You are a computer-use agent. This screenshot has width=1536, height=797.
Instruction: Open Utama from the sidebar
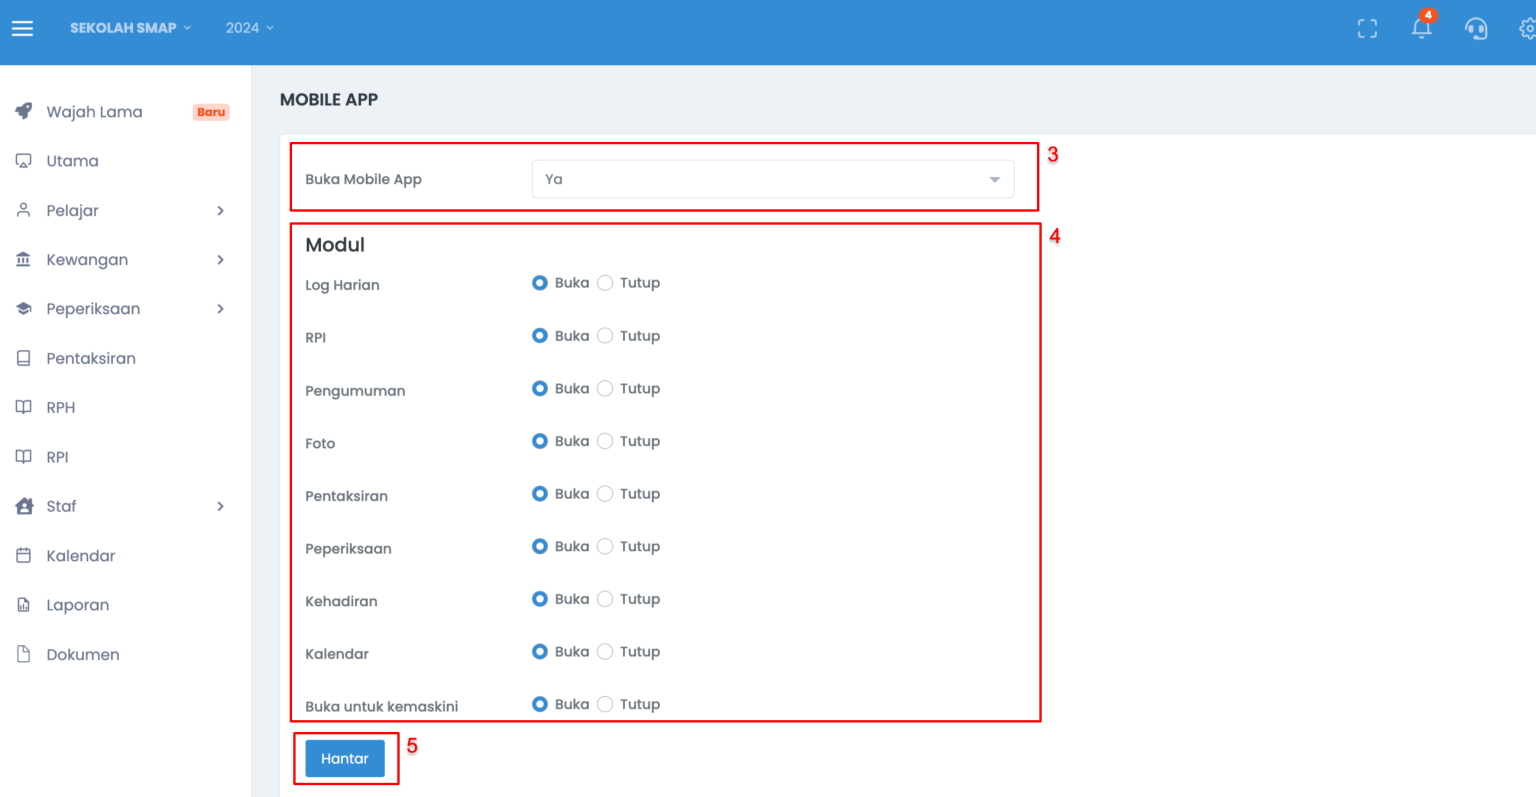tap(72, 161)
